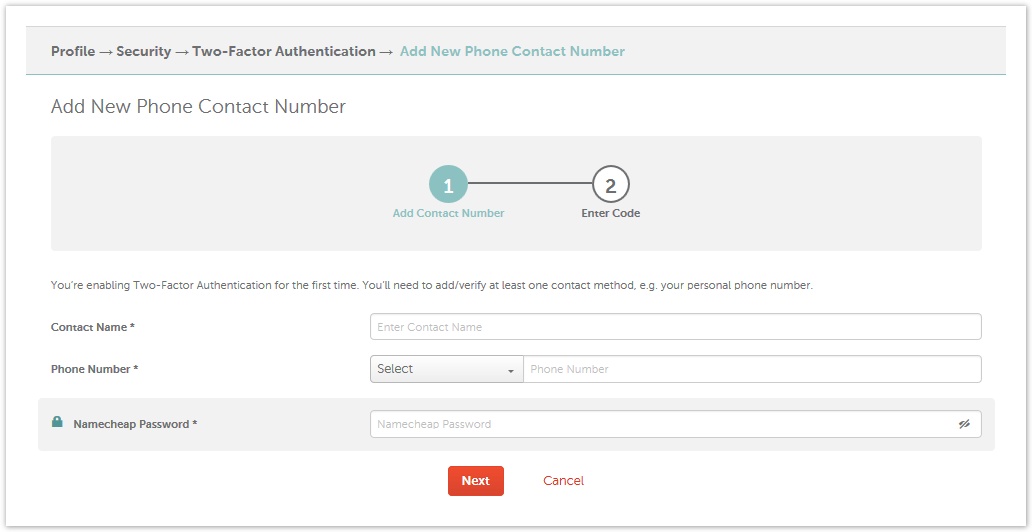Click the Namecheap Password field label
This screenshot has width=1032, height=532.
pyautogui.click(x=136, y=425)
